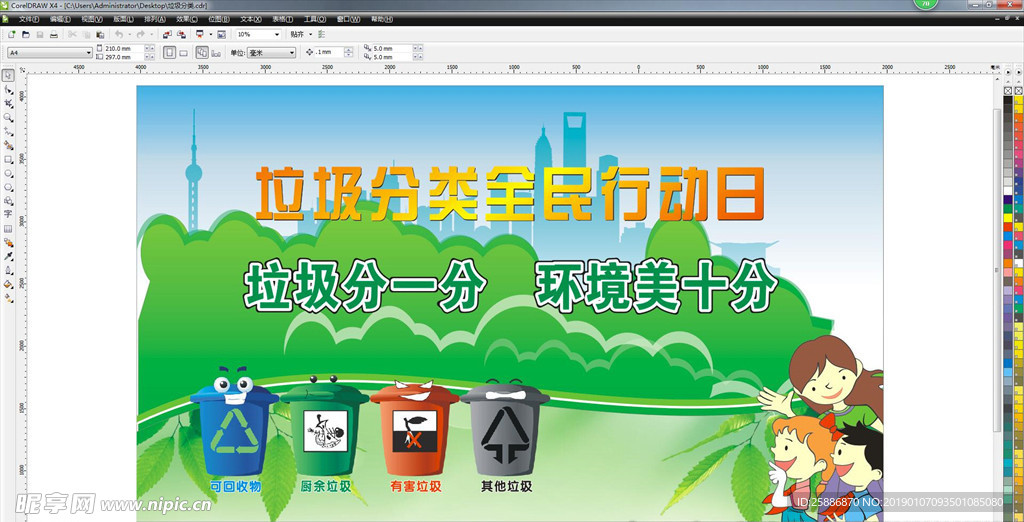The width and height of the screenshot is (1024, 522).
Task: Click the 贴齐 snap-to button
Action: point(297,34)
